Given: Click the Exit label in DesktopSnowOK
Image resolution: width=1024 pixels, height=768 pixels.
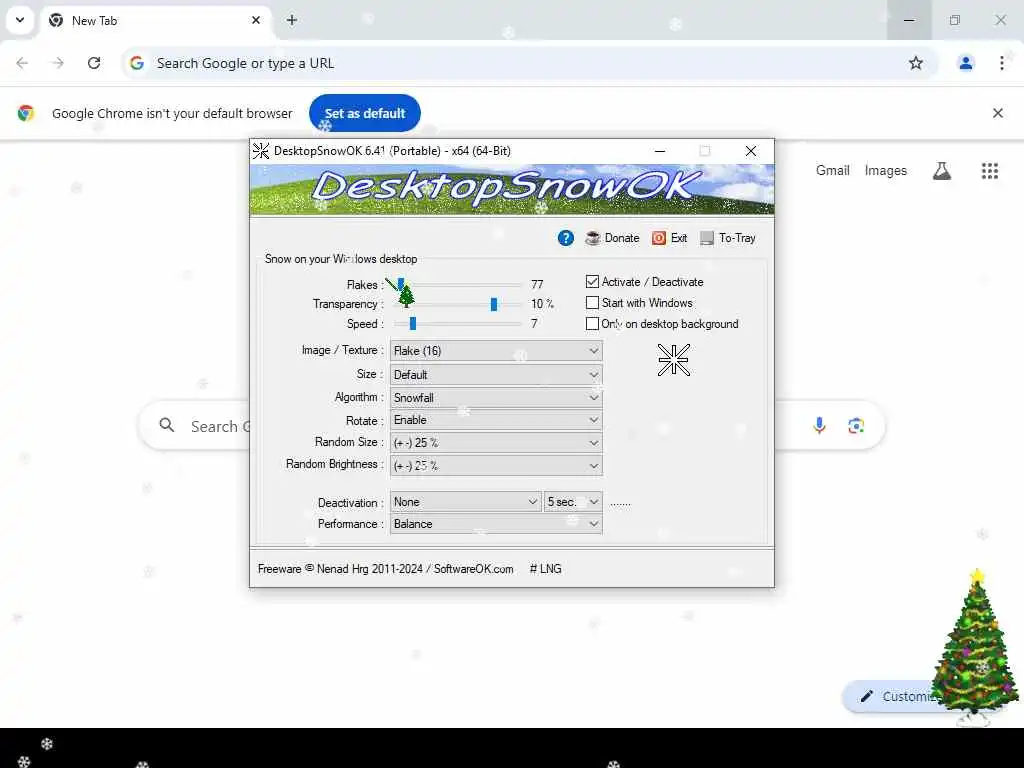Looking at the screenshot, I should pos(679,238).
